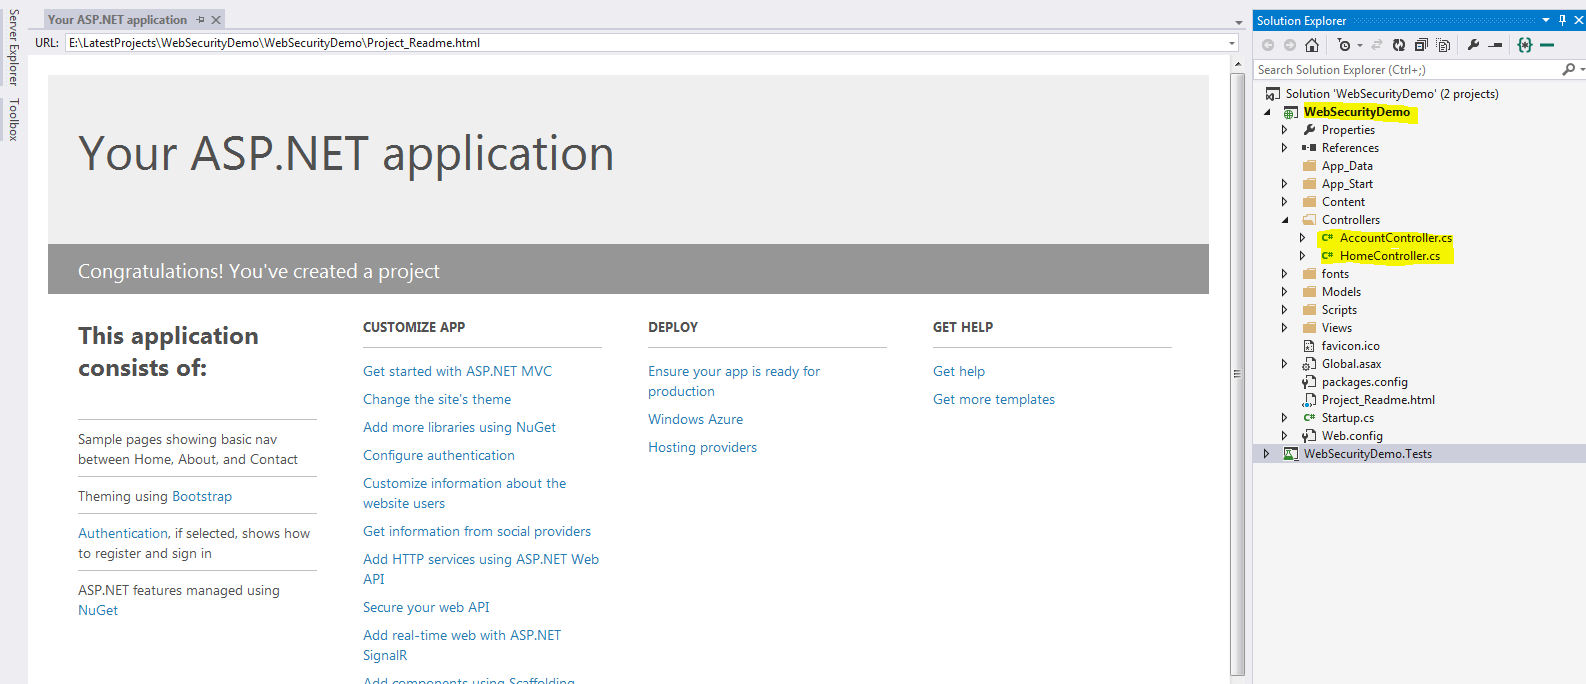Follow the Bootstrap link
Screen dimensions: 1586x684
pyautogui.click(x=202, y=496)
